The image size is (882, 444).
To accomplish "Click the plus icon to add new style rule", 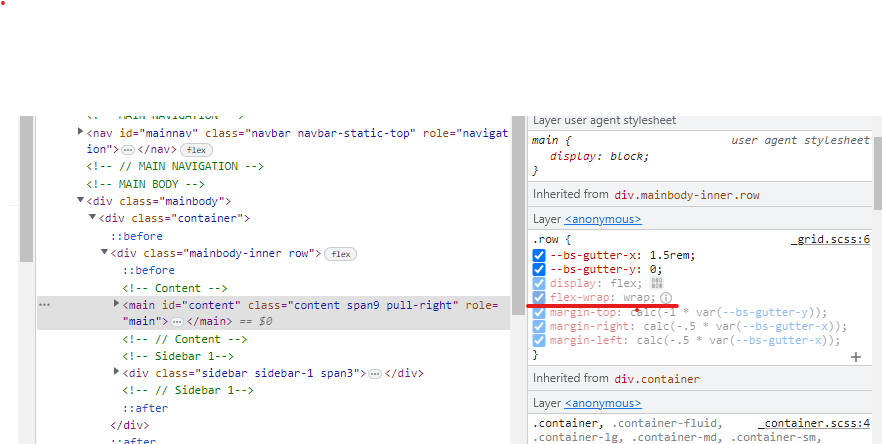I will [856, 357].
